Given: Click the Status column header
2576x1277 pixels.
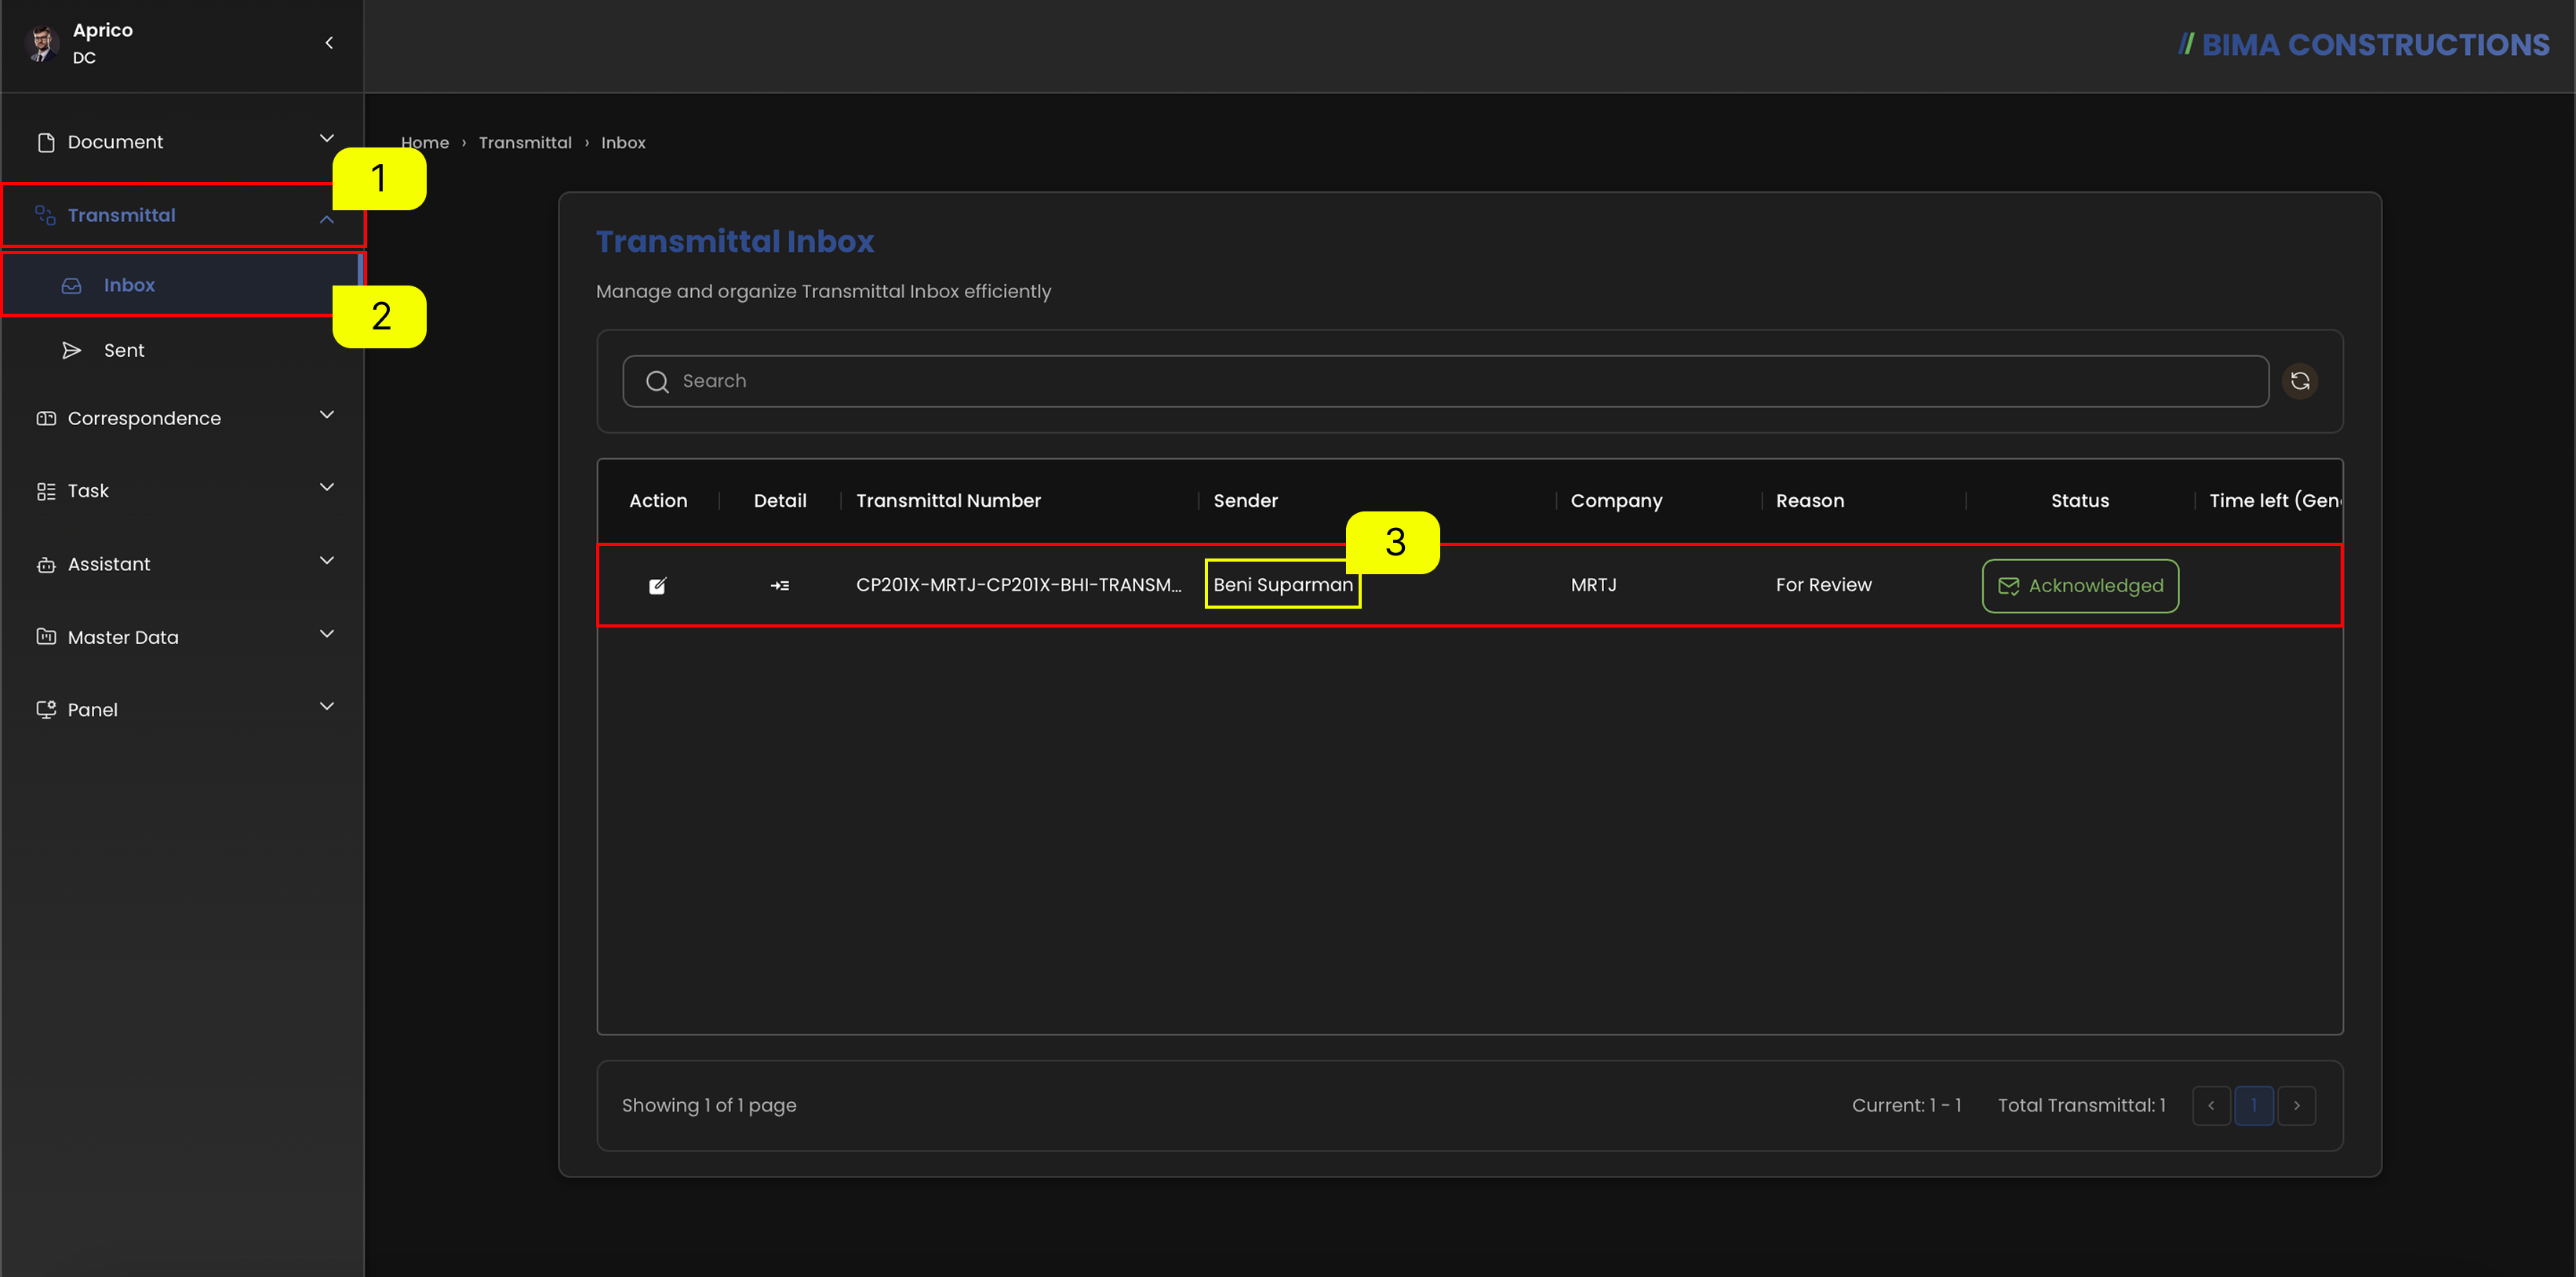Looking at the screenshot, I should (x=2080, y=501).
